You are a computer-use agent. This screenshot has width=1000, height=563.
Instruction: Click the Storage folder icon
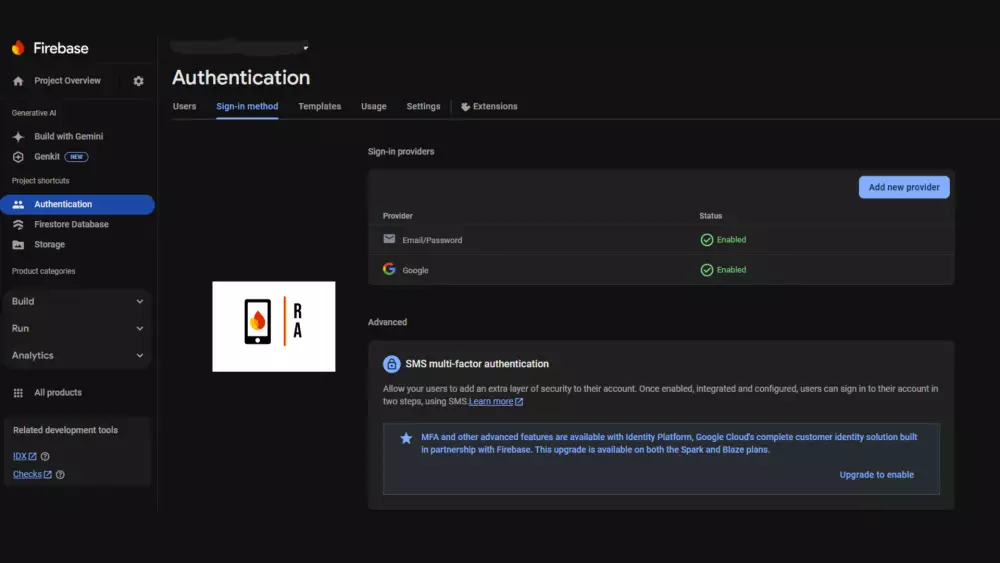(x=18, y=245)
